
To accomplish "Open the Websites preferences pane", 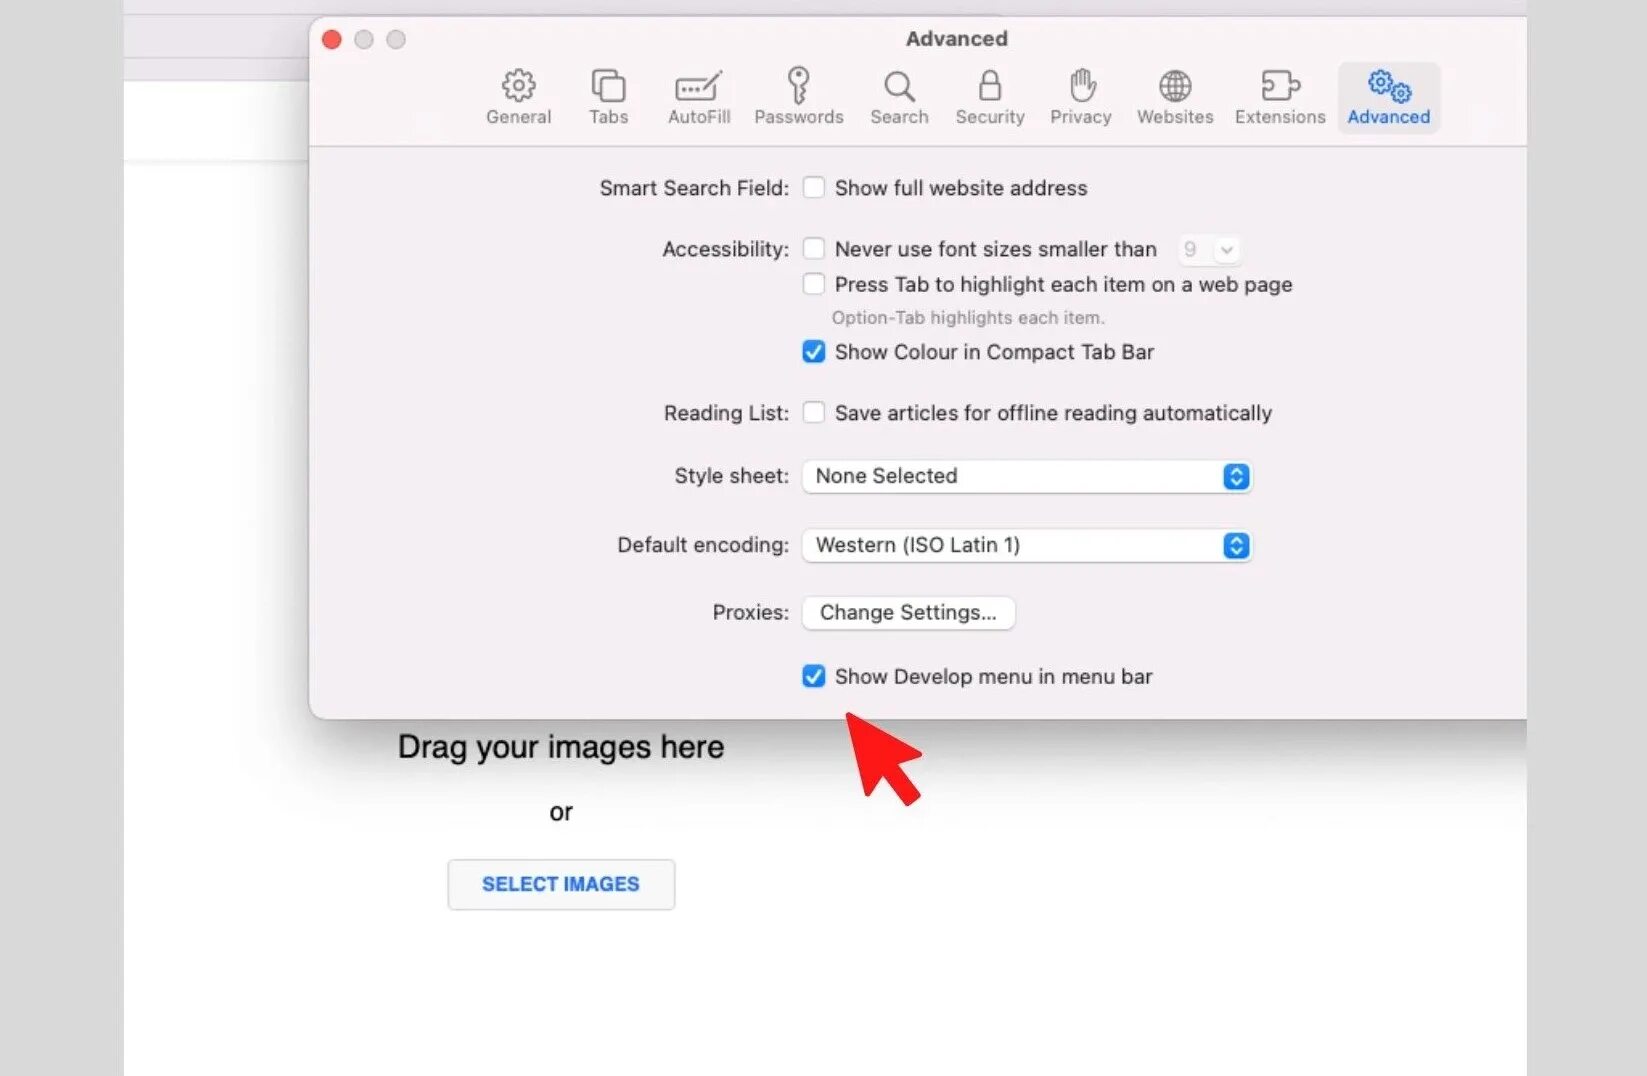I will tap(1175, 97).
